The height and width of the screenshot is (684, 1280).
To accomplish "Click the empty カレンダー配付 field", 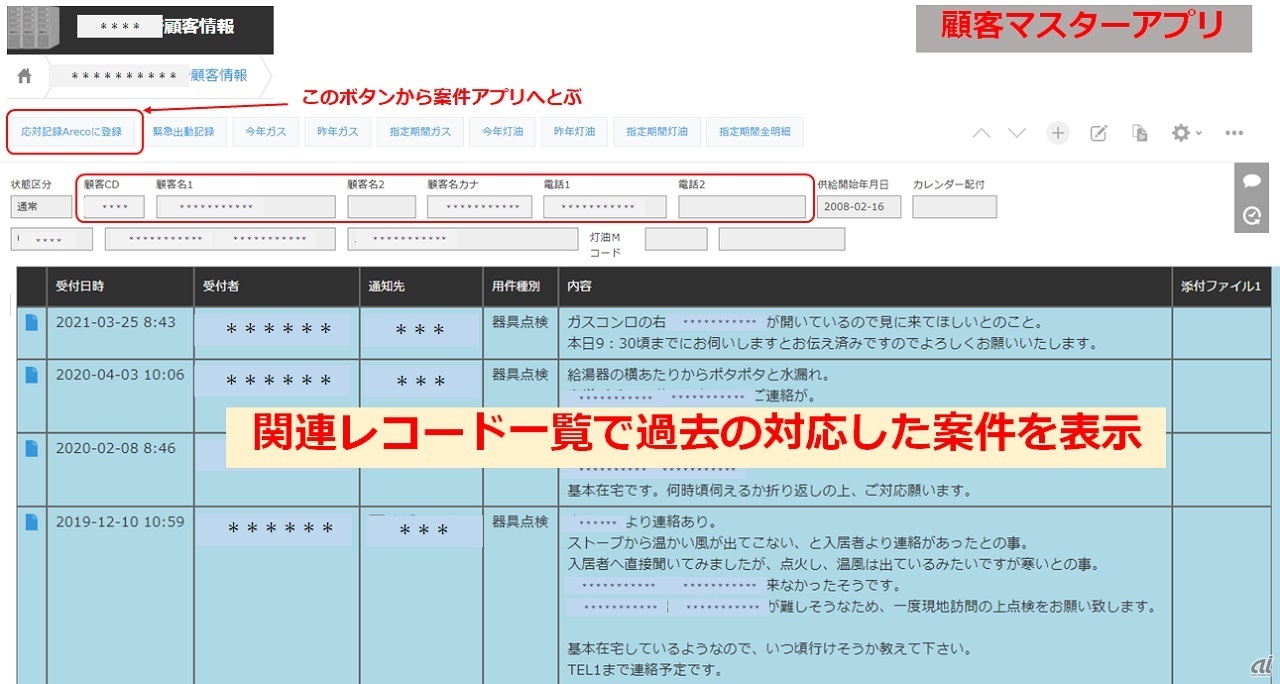I will (x=954, y=207).
